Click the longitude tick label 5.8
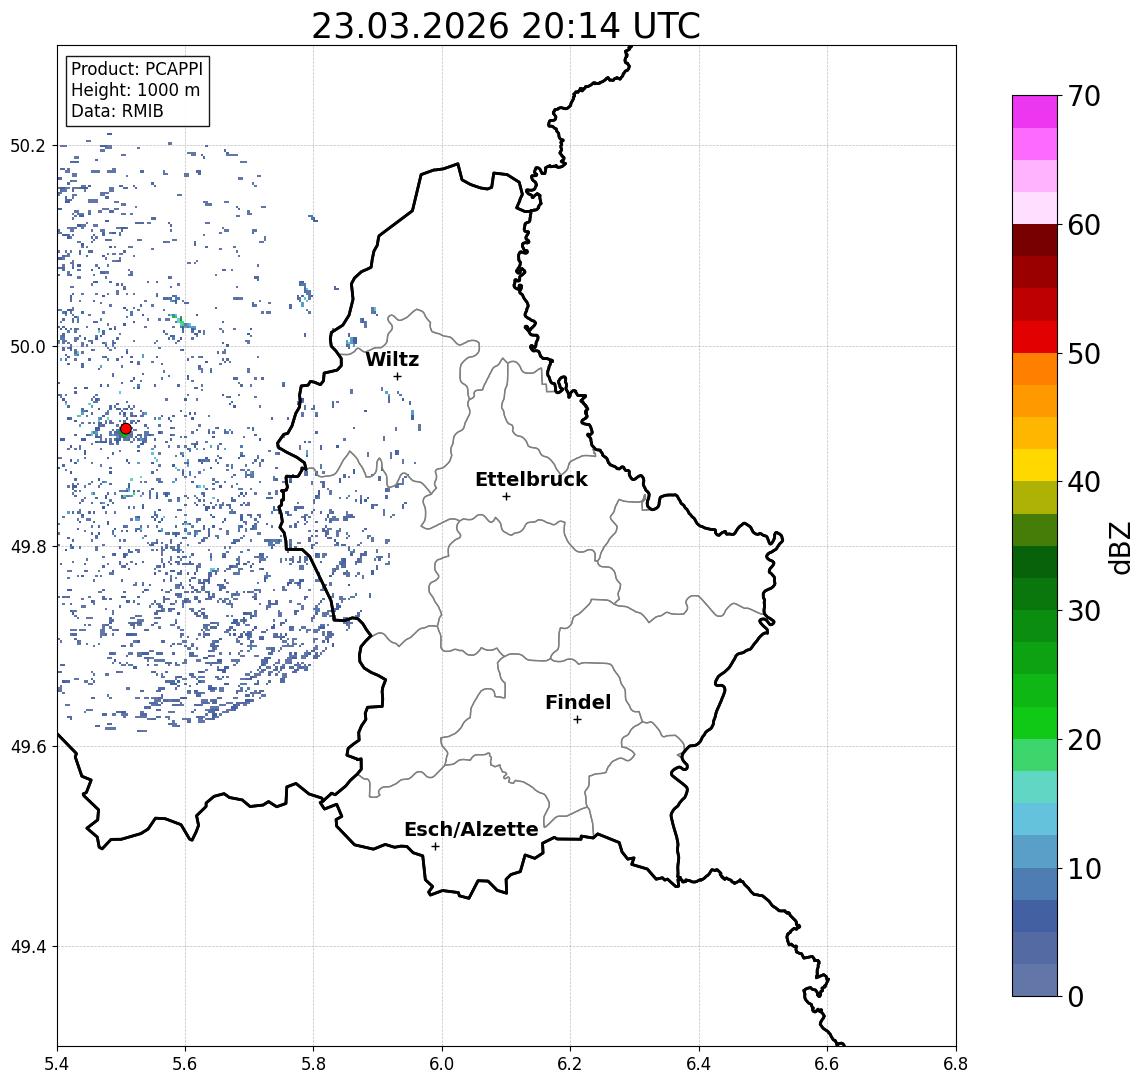This screenshot has height=1084, width=1145. pos(313,1064)
